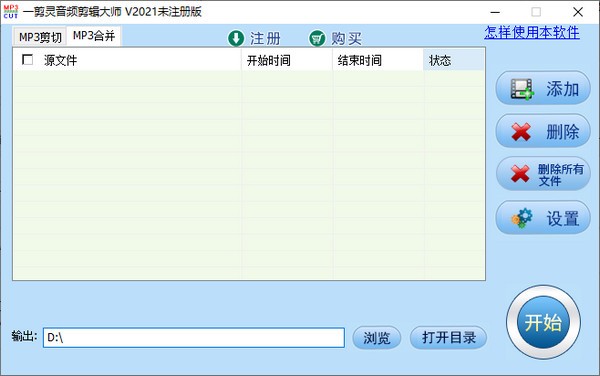This screenshot has width=600, height=376.
Task: Click the green download icon beside 注册
Action: 236,38
